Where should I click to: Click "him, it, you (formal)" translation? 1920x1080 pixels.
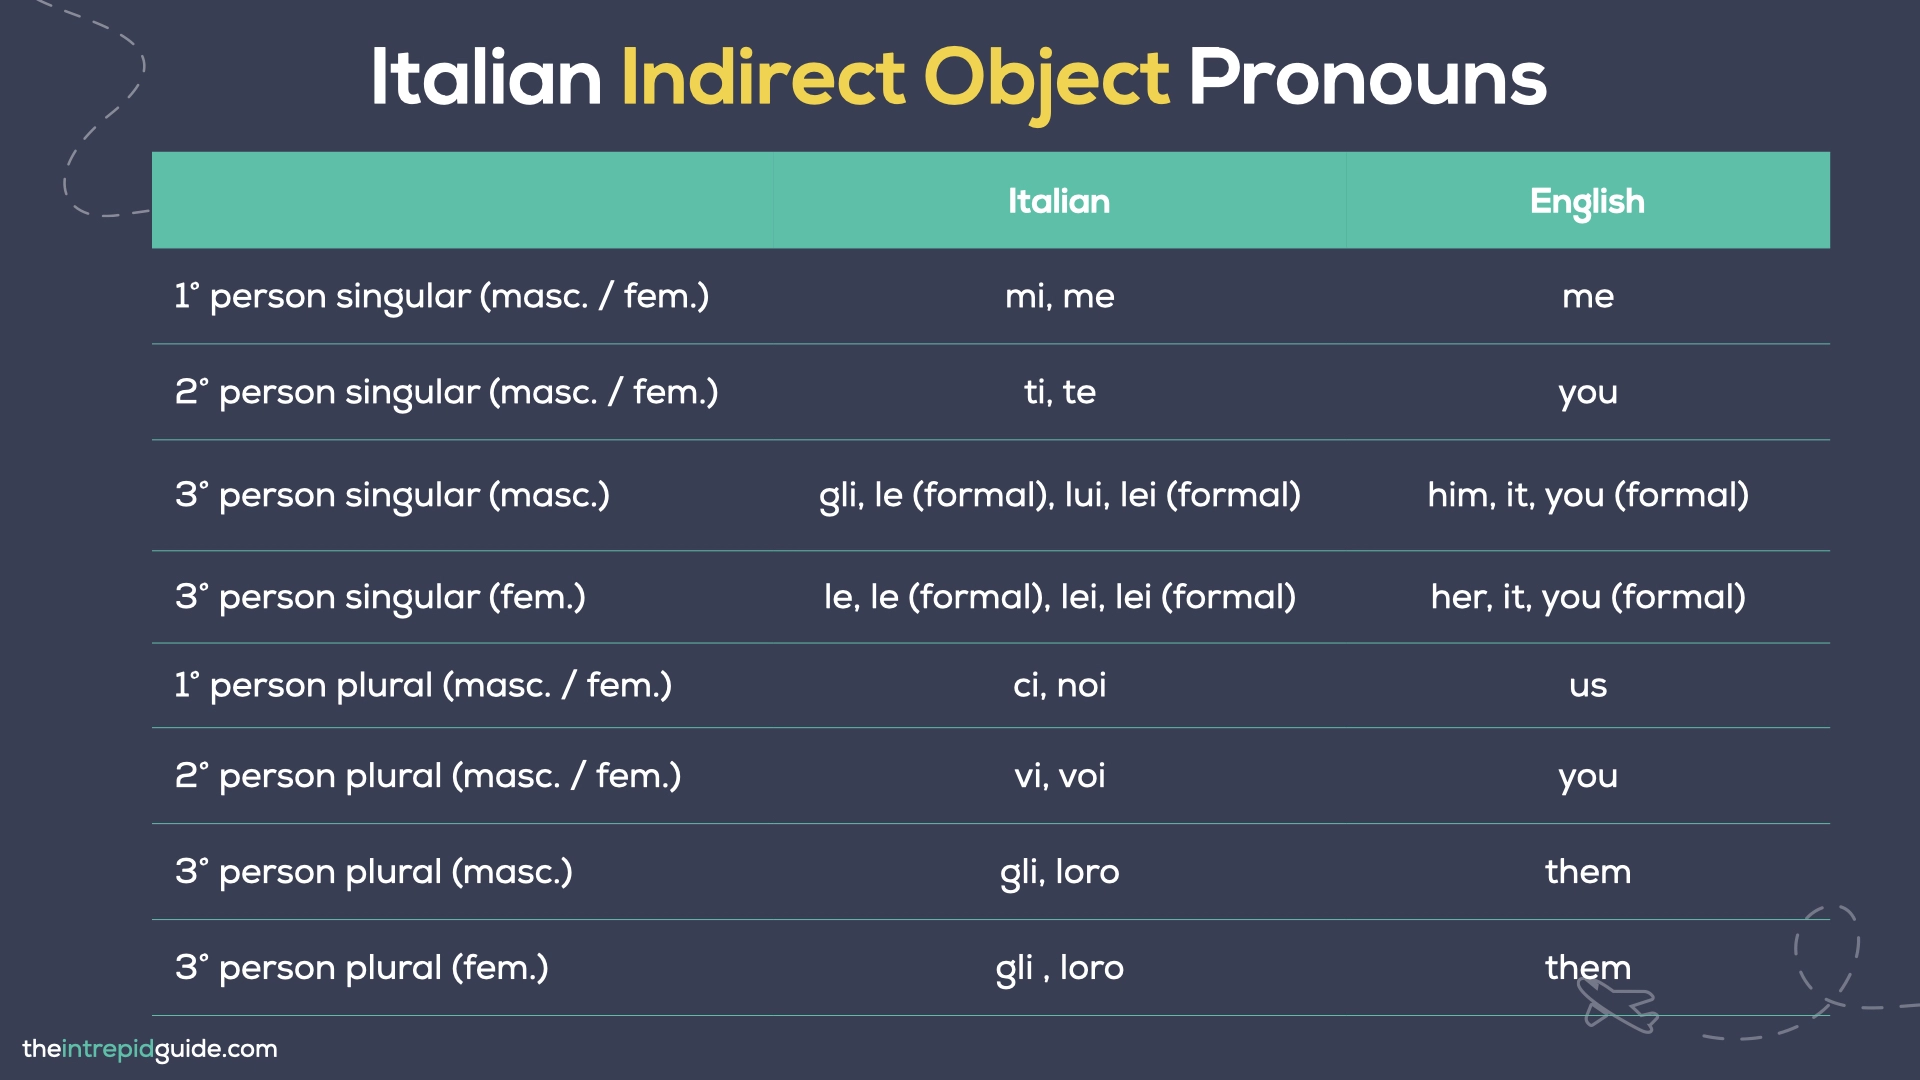[1587, 495]
